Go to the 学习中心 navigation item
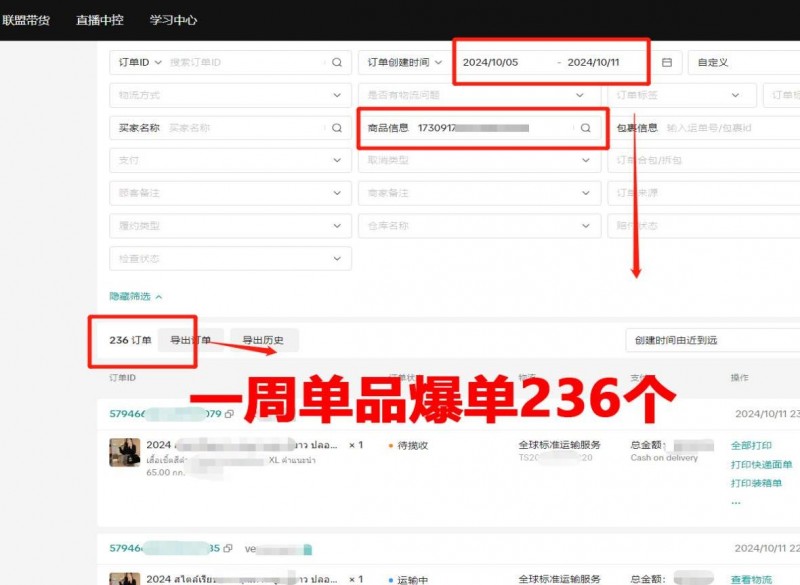Image resolution: width=800 pixels, height=585 pixels. pyautogui.click(x=173, y=20)
